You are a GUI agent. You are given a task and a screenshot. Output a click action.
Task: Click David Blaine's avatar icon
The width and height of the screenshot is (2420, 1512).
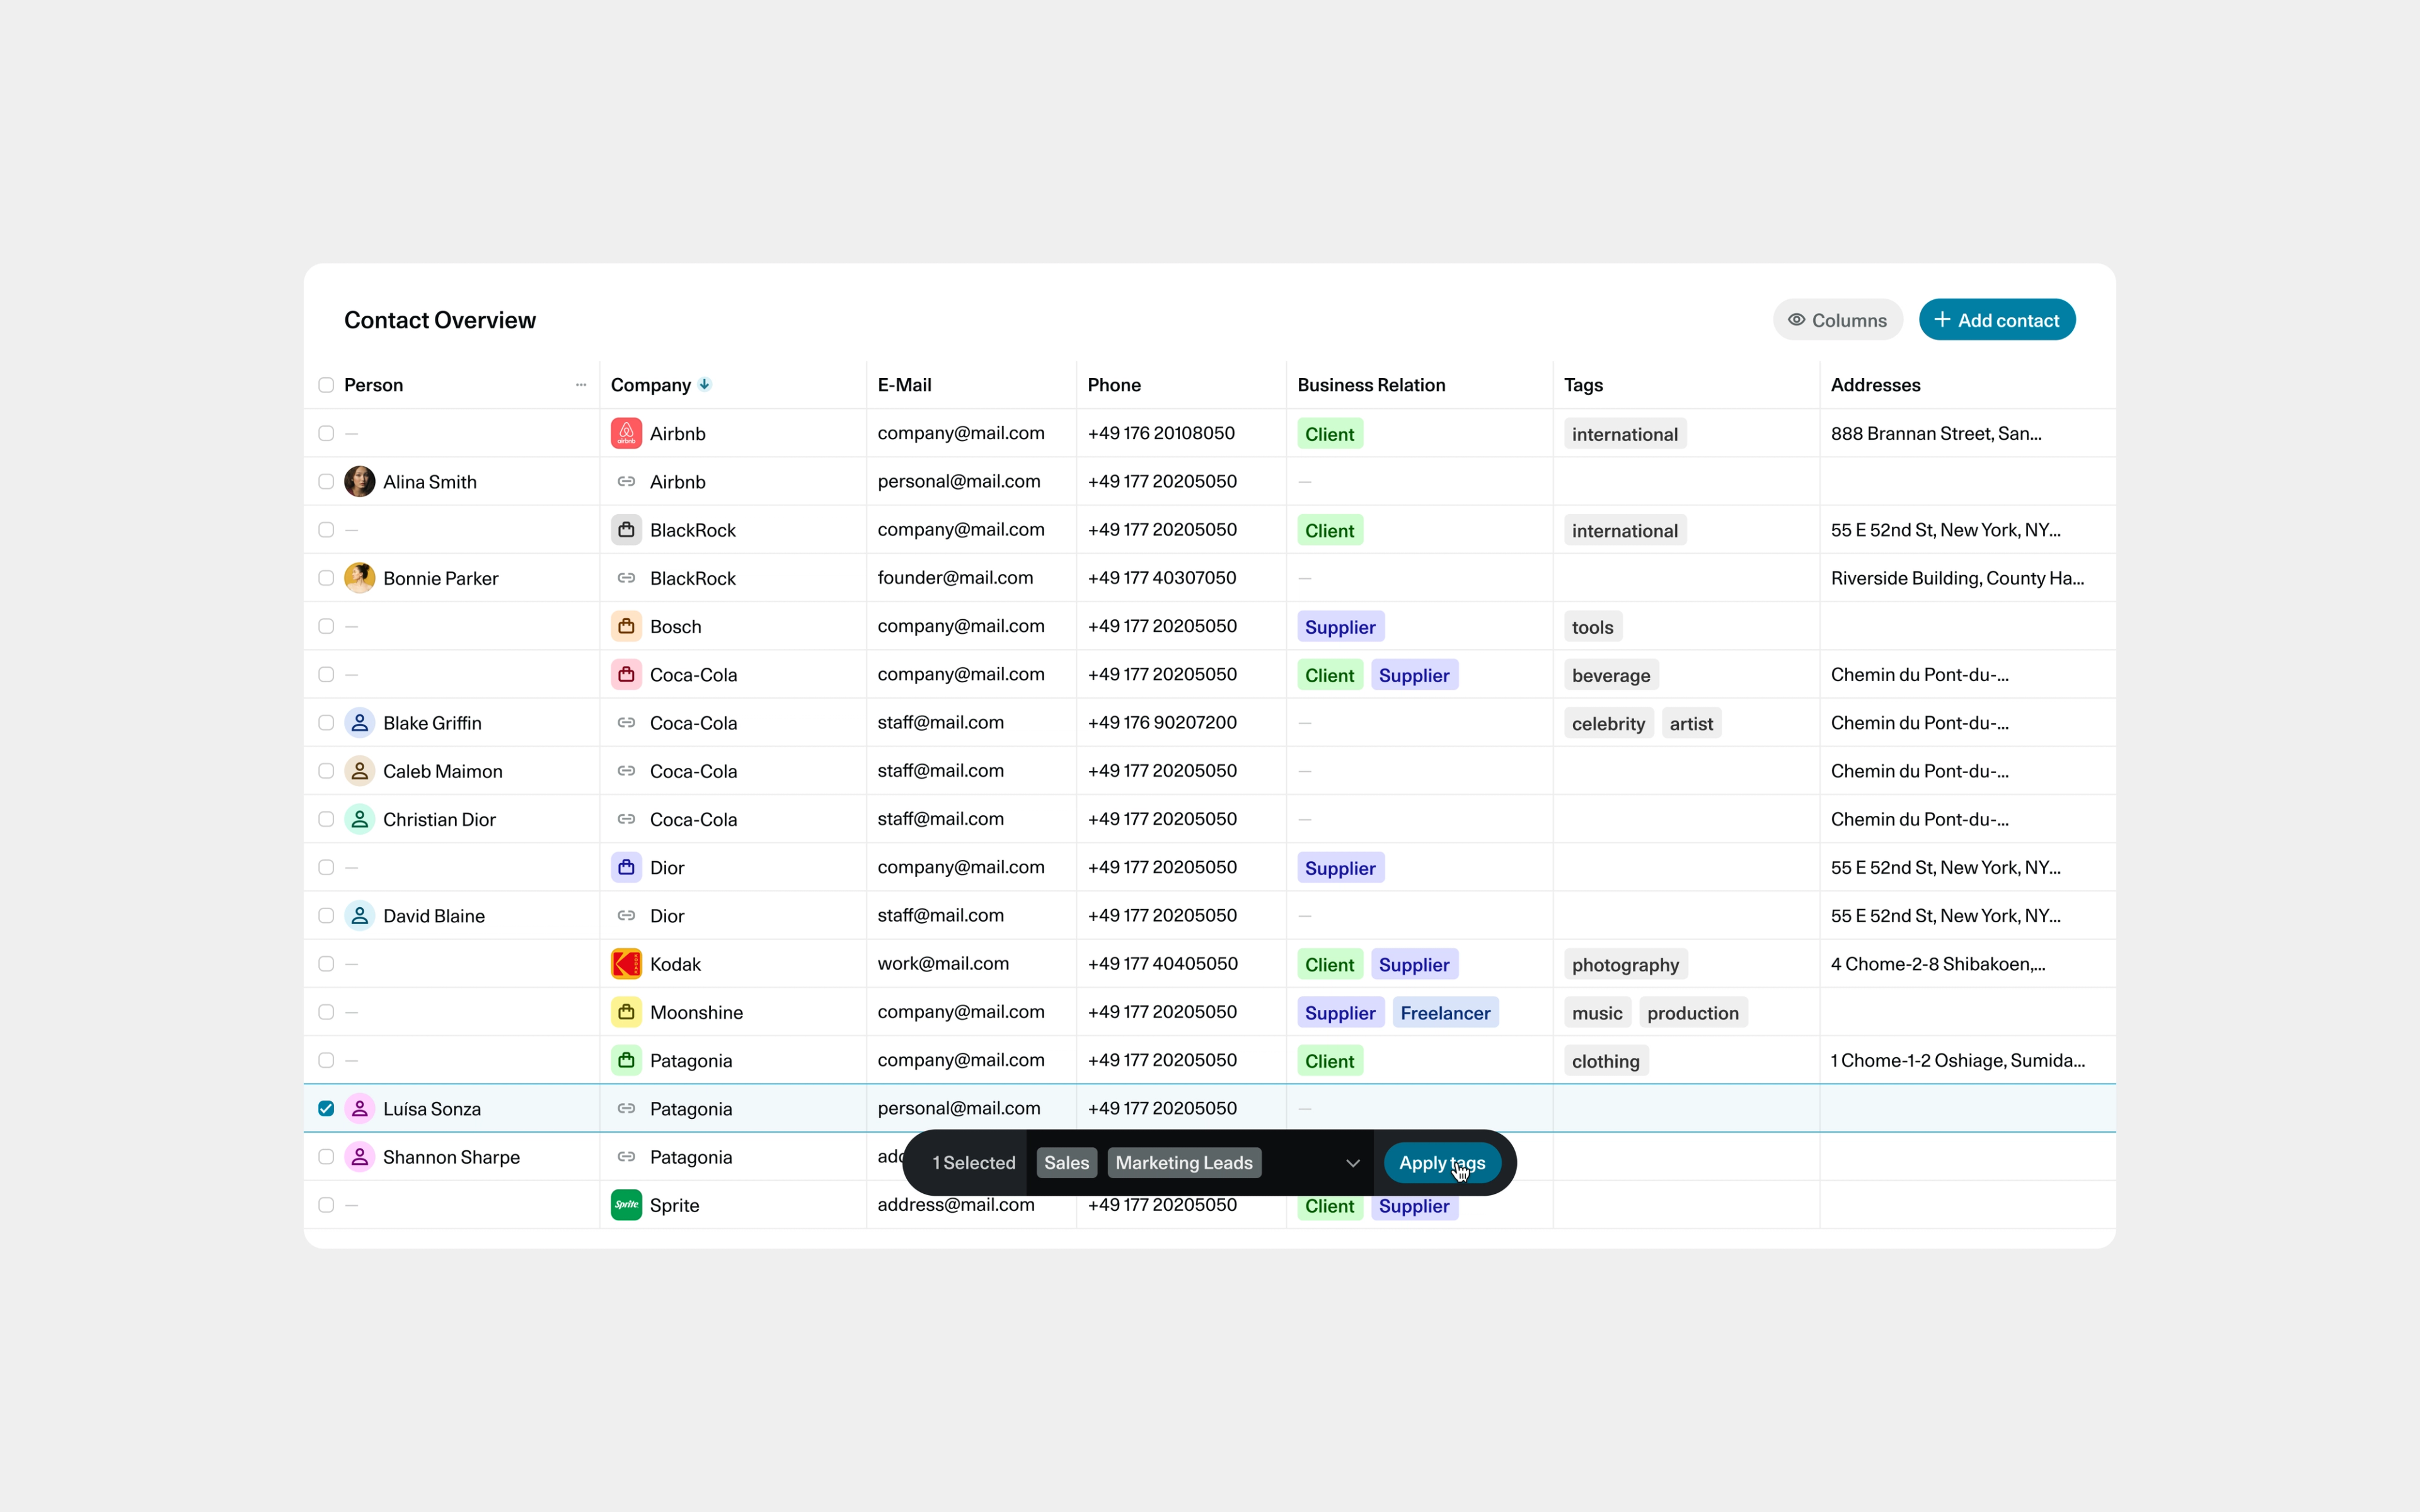(360, 915)
